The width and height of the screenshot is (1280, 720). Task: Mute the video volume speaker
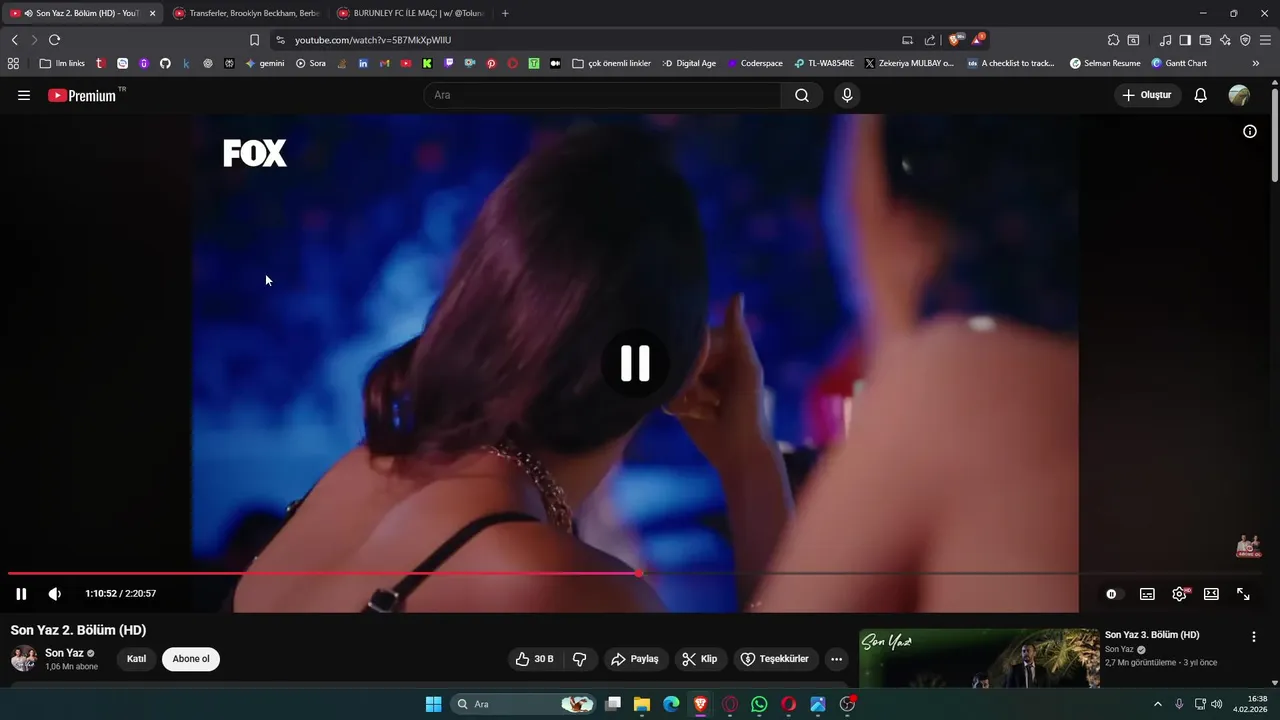55,593
